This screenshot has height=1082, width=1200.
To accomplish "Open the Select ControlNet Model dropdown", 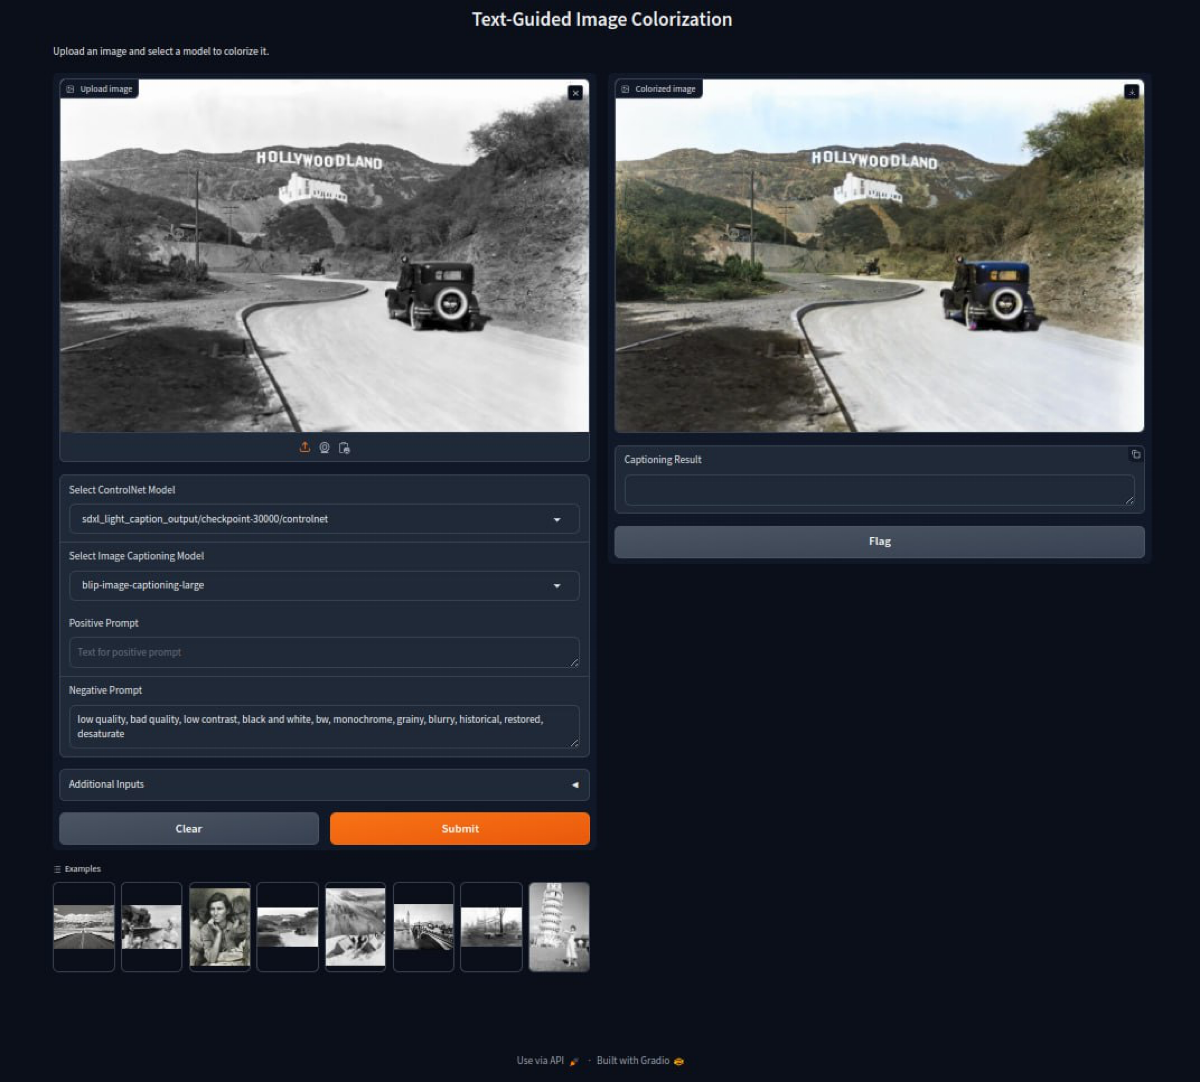I will coord(324,519).
